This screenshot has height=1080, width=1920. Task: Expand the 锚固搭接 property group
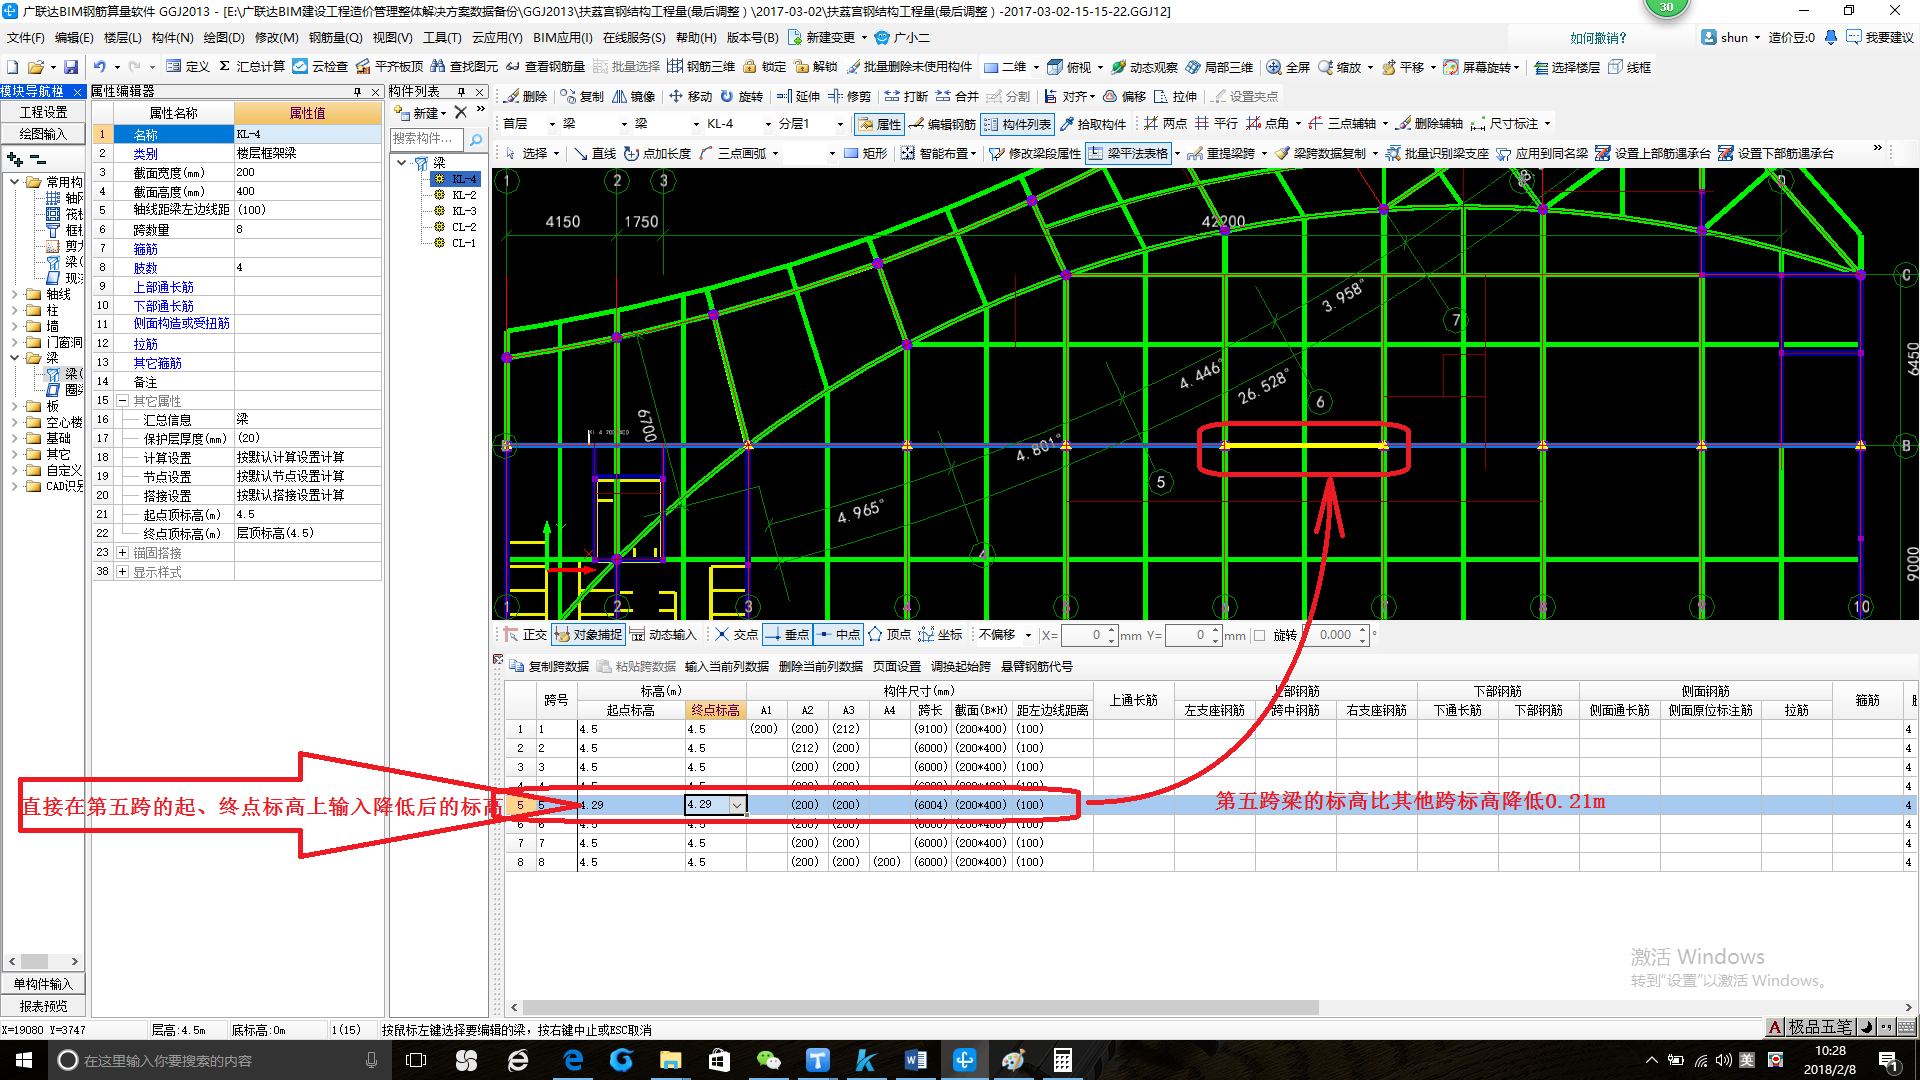[122, 553]
